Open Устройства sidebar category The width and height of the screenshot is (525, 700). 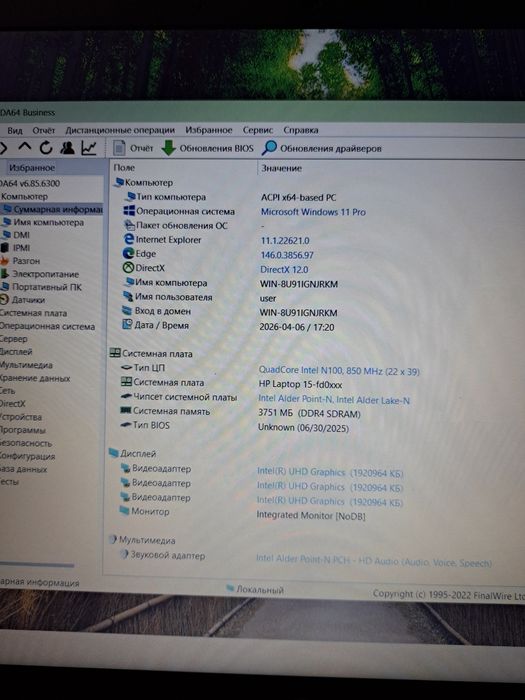[21, 417]
